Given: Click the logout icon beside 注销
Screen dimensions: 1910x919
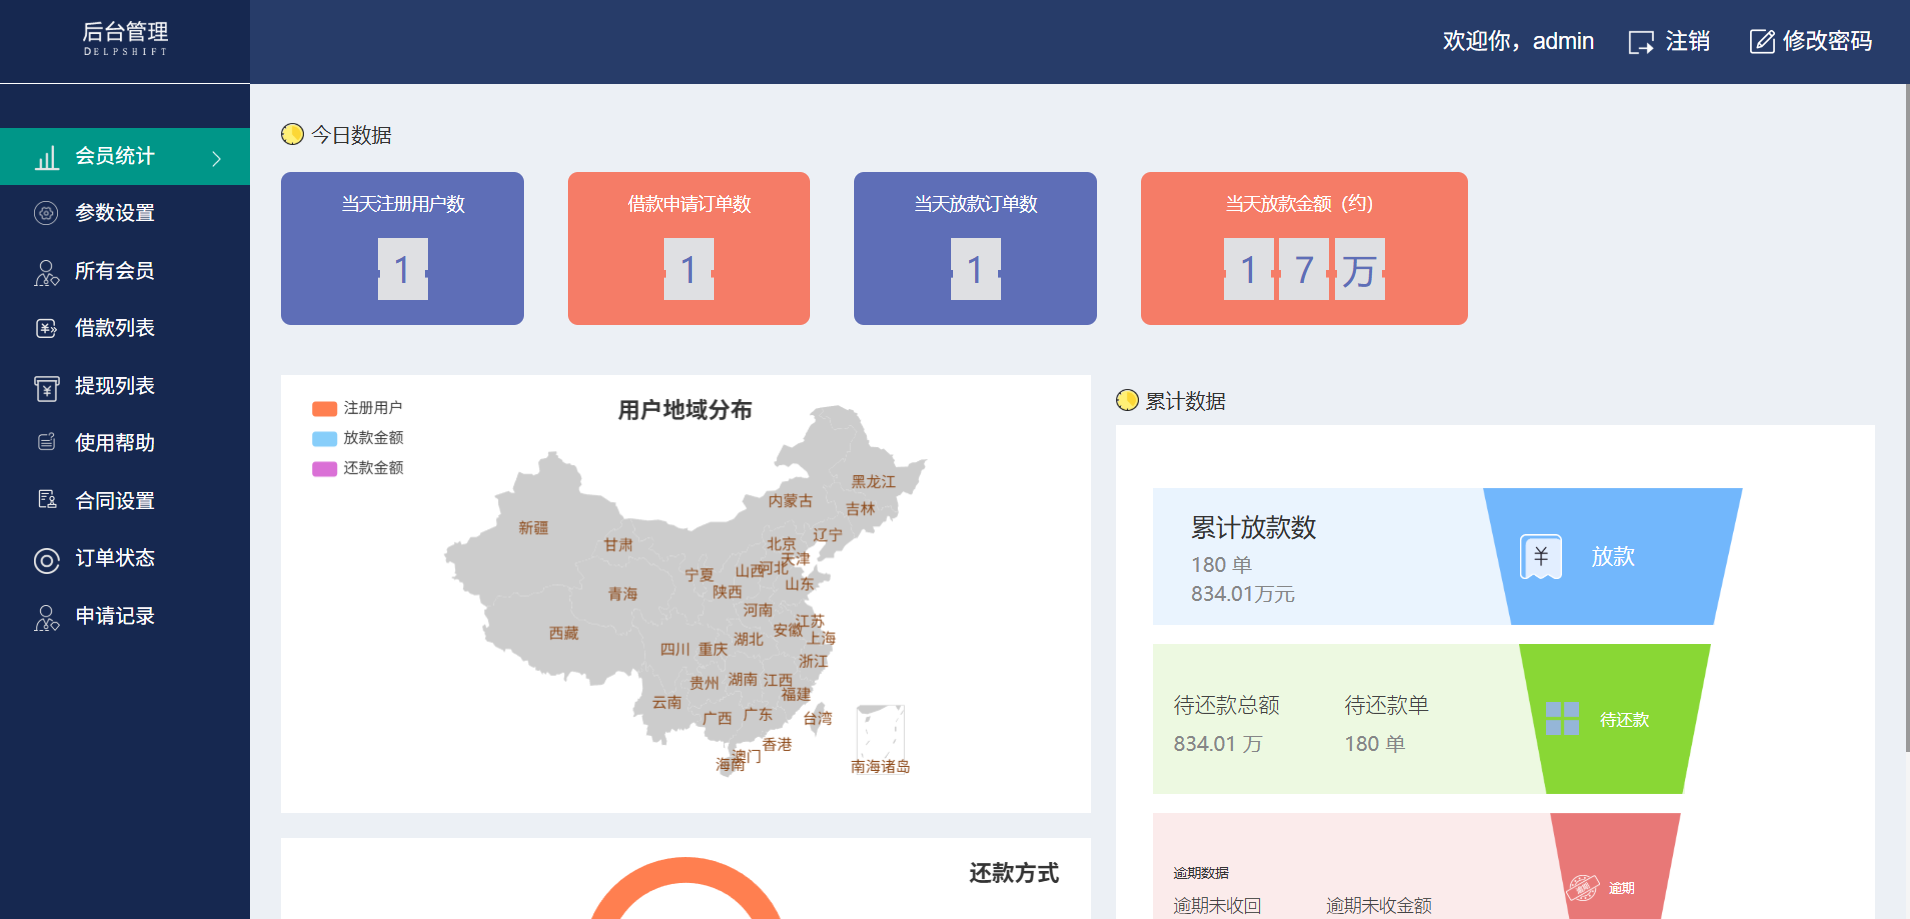Looking at the screenshot, I should (1640, 42).
